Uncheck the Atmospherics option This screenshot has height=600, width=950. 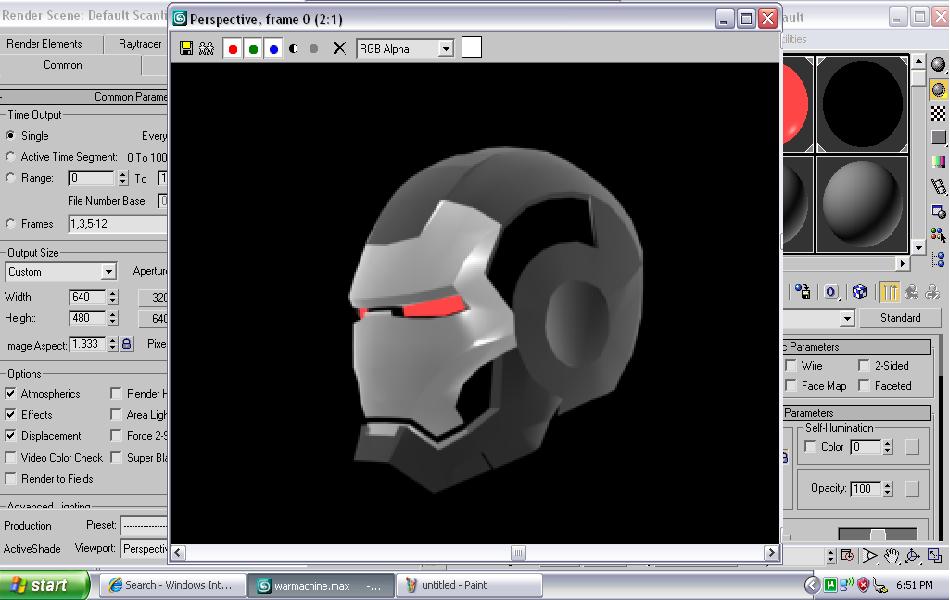coord(10,394)
